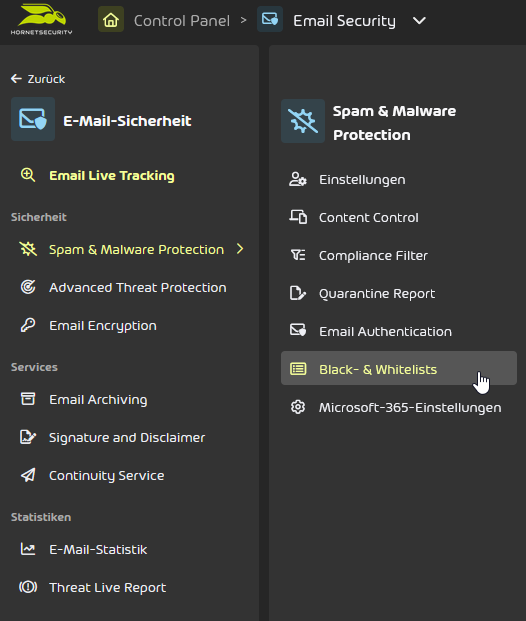The height and width of the screenshot is (621, 526).
Task: Click the Email Live Tracking magnifier icon
Action: tap(28, 175)
